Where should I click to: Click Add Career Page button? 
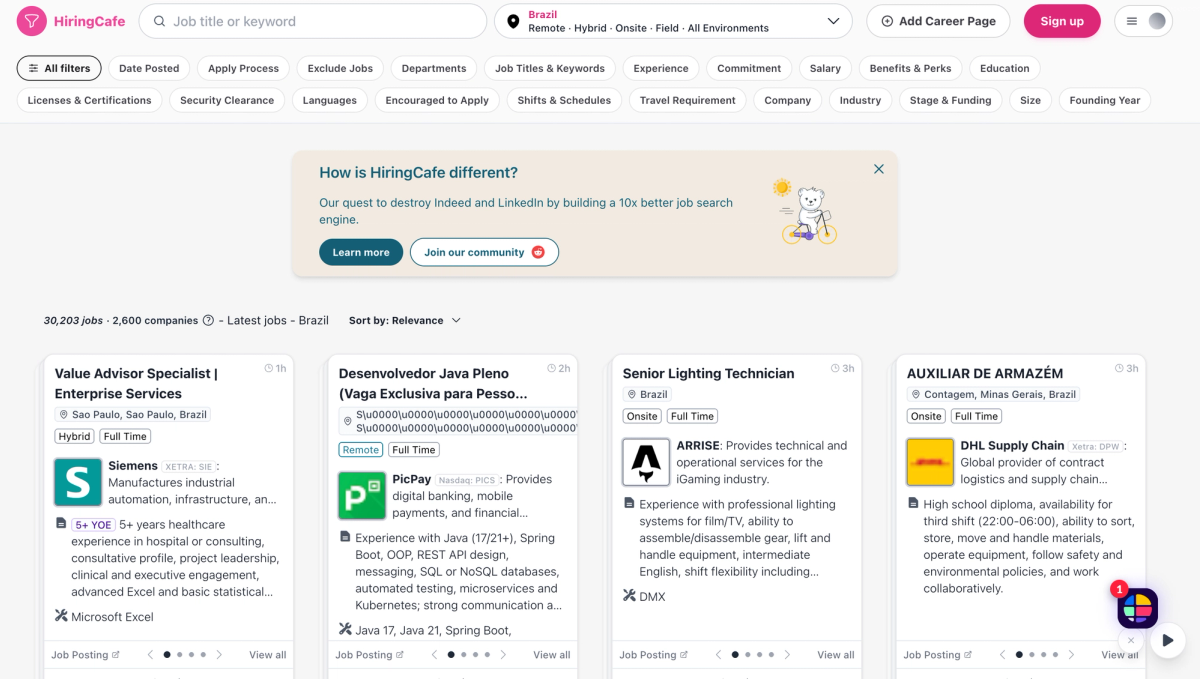pos(938,21)
